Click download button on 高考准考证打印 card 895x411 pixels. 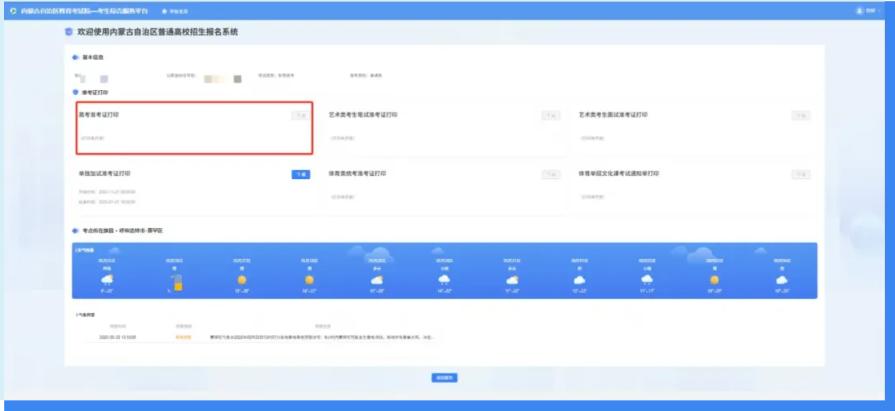tap(300, 116)
